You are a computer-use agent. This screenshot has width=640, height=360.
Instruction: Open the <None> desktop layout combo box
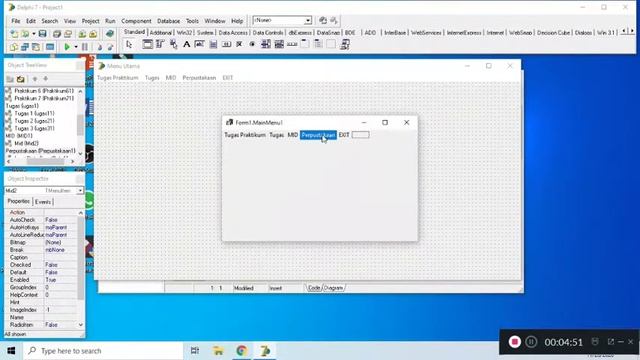click(x=282, y=20)
